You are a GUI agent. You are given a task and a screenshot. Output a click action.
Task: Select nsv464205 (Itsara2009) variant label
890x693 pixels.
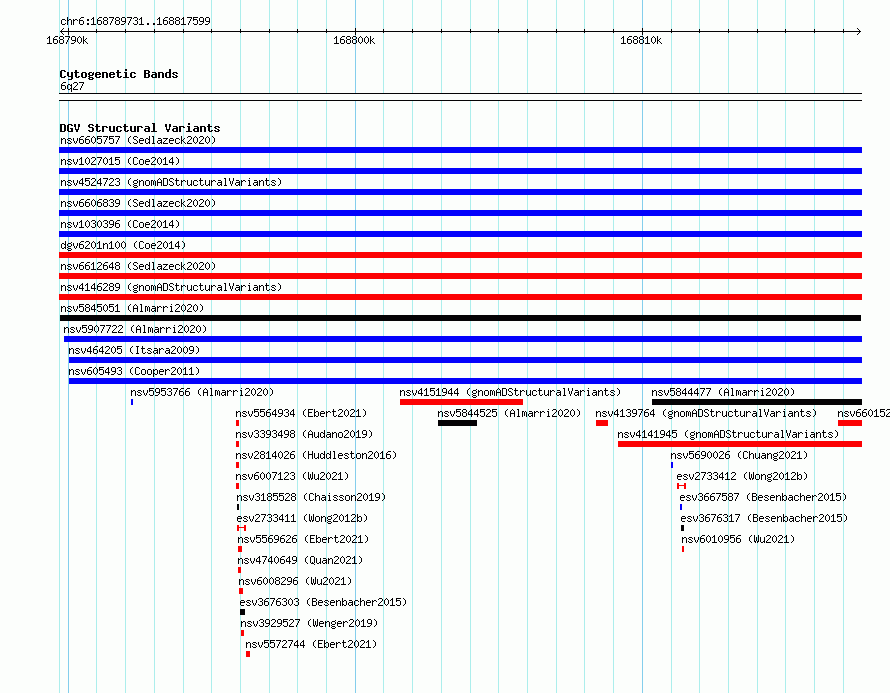(134, 350)
